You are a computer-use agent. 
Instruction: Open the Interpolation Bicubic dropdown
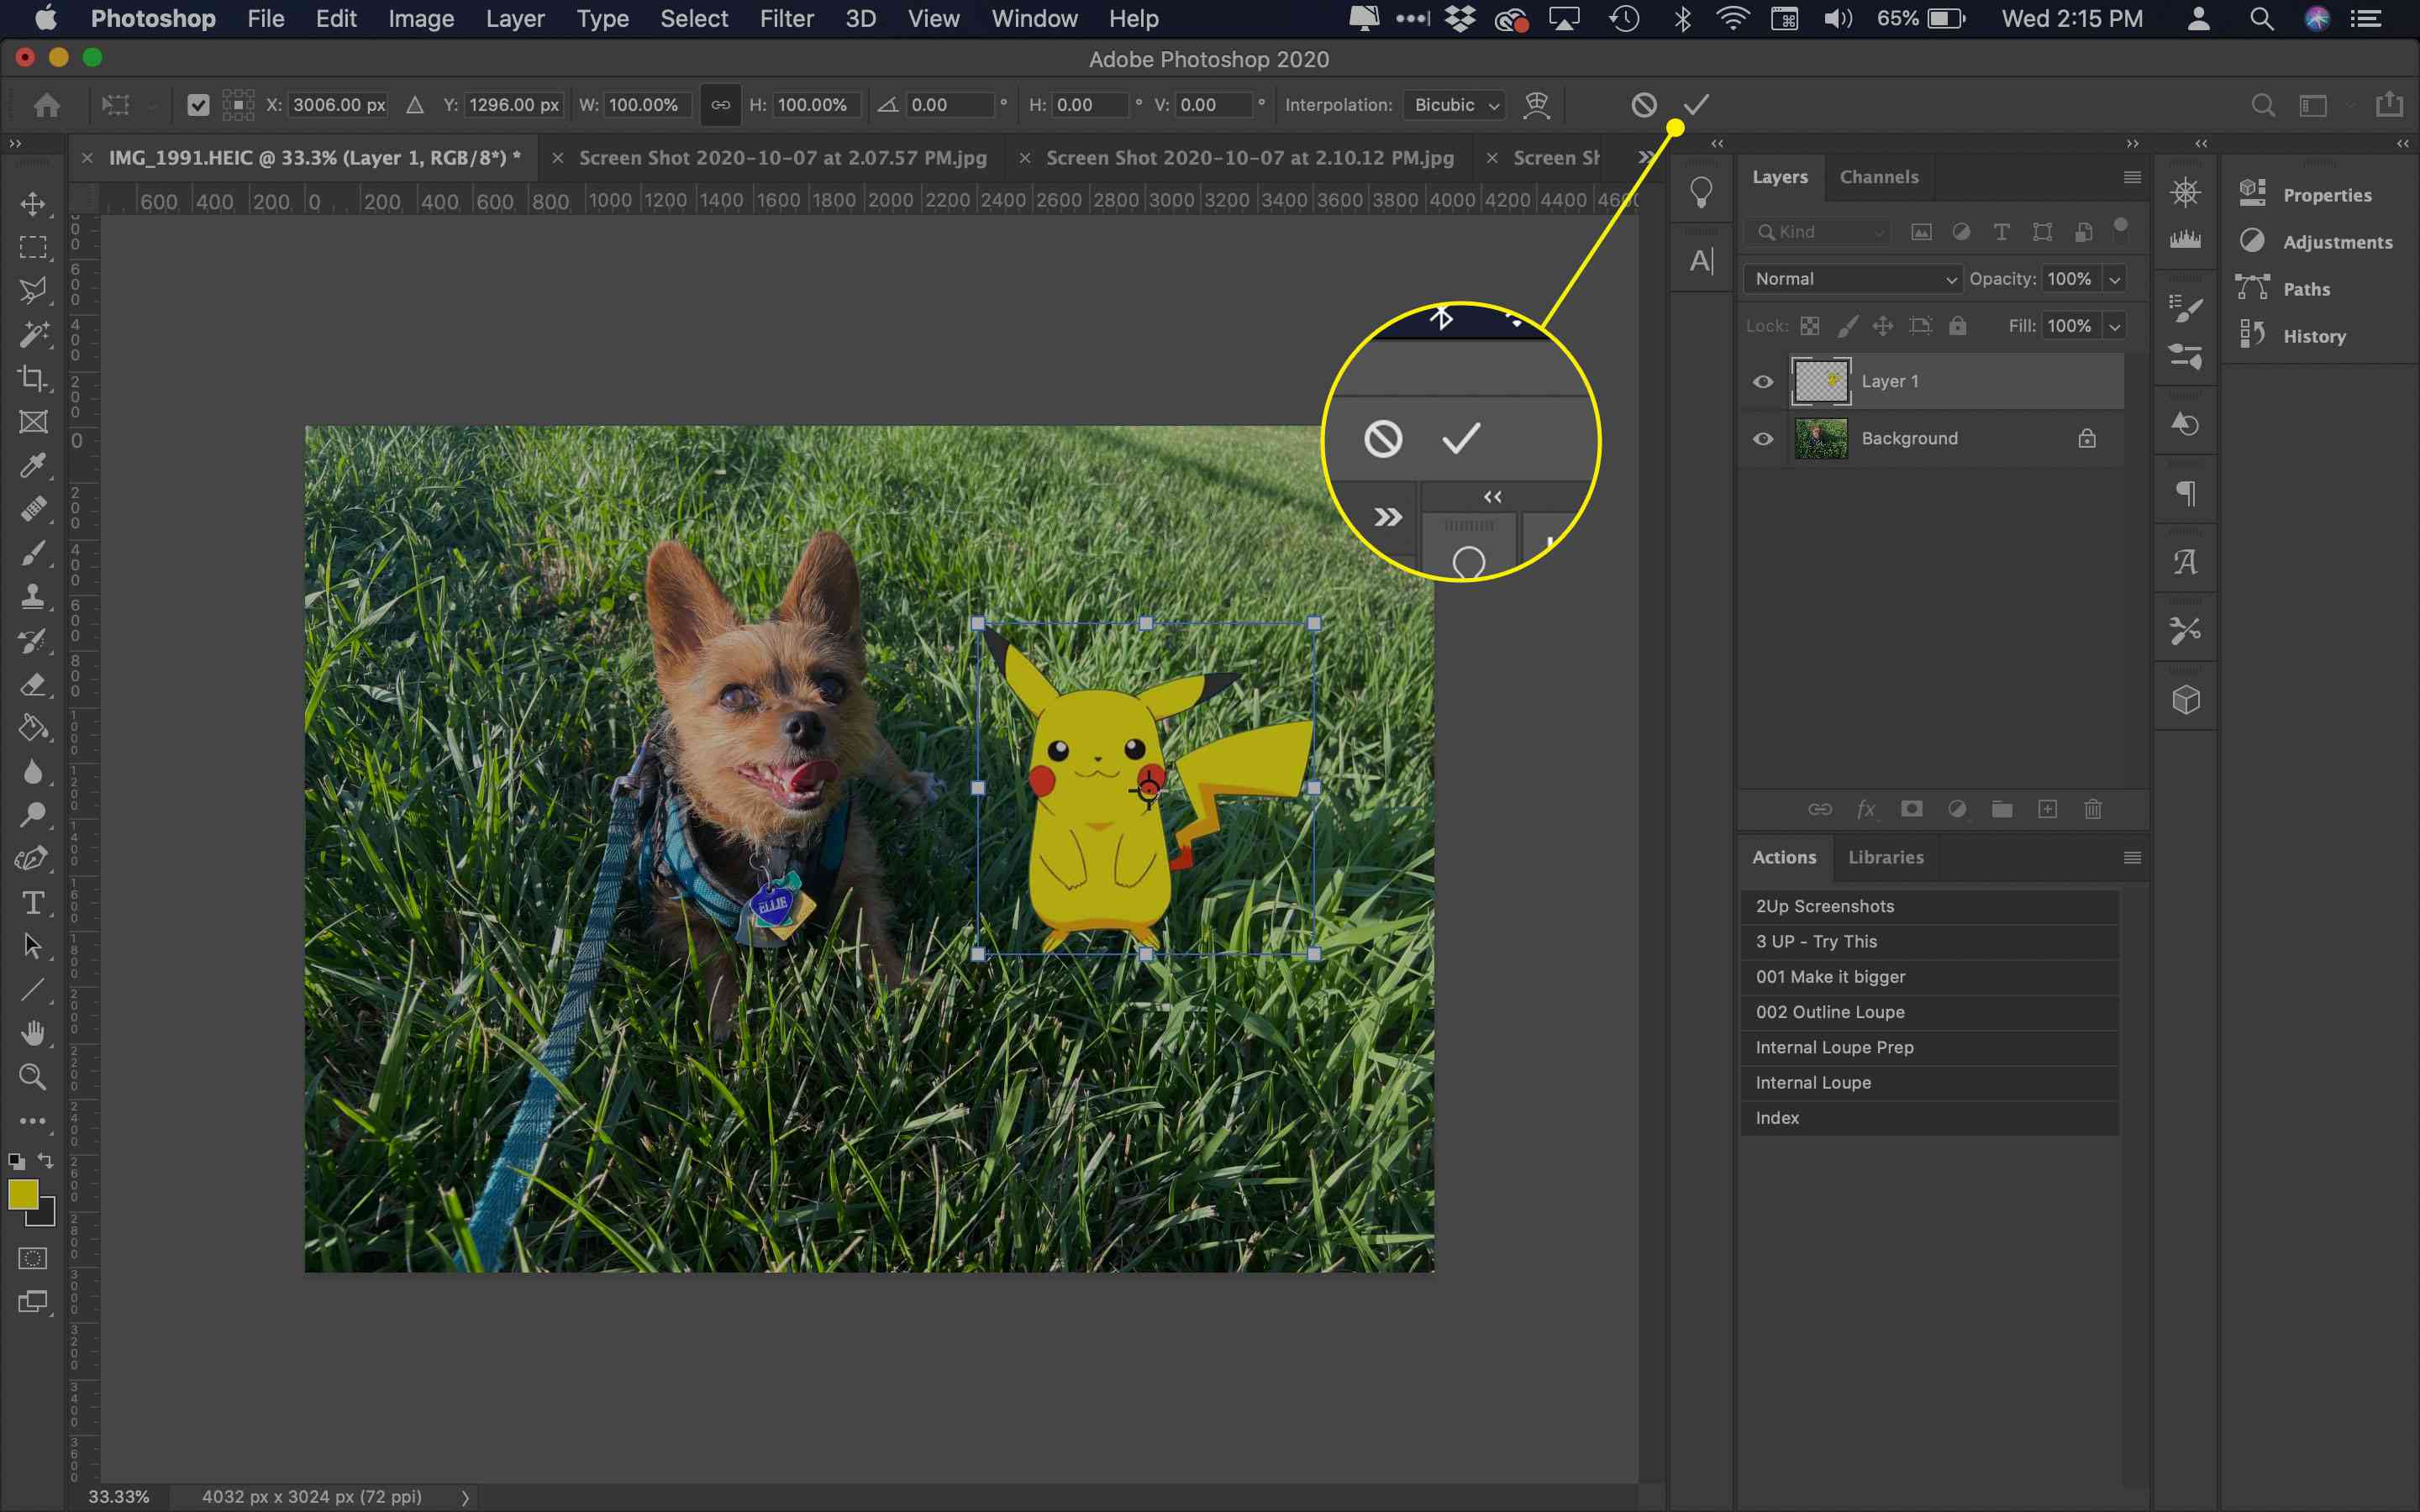click(x=1454, y=105)
